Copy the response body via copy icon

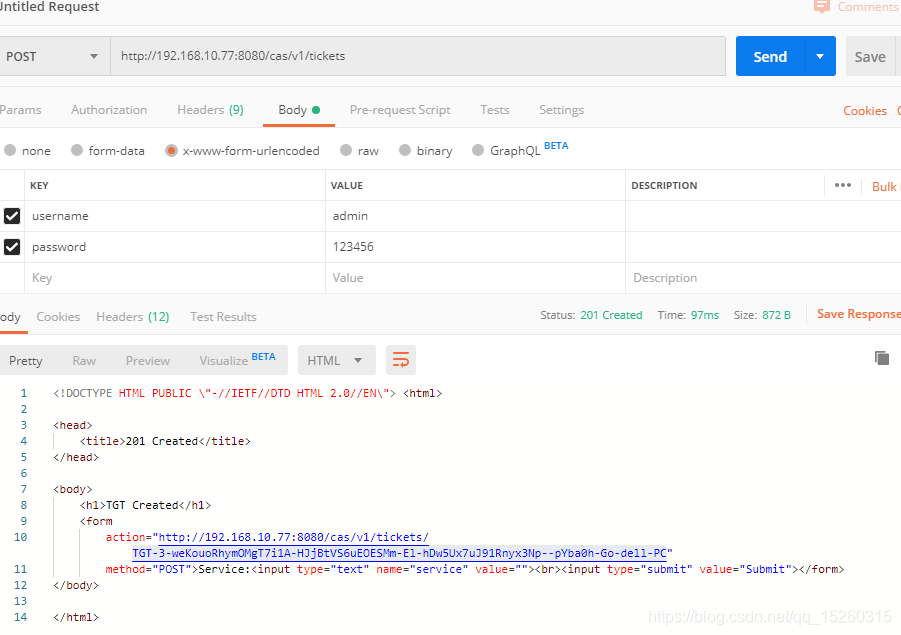[x=881, y=356]
